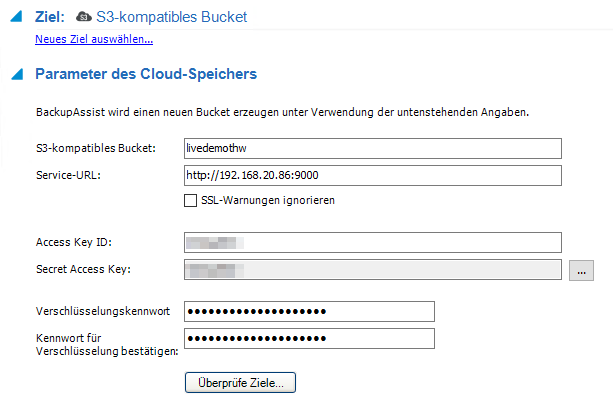
Task: Click the 'Service-URL:' label
Action: (x=67, y=176)
